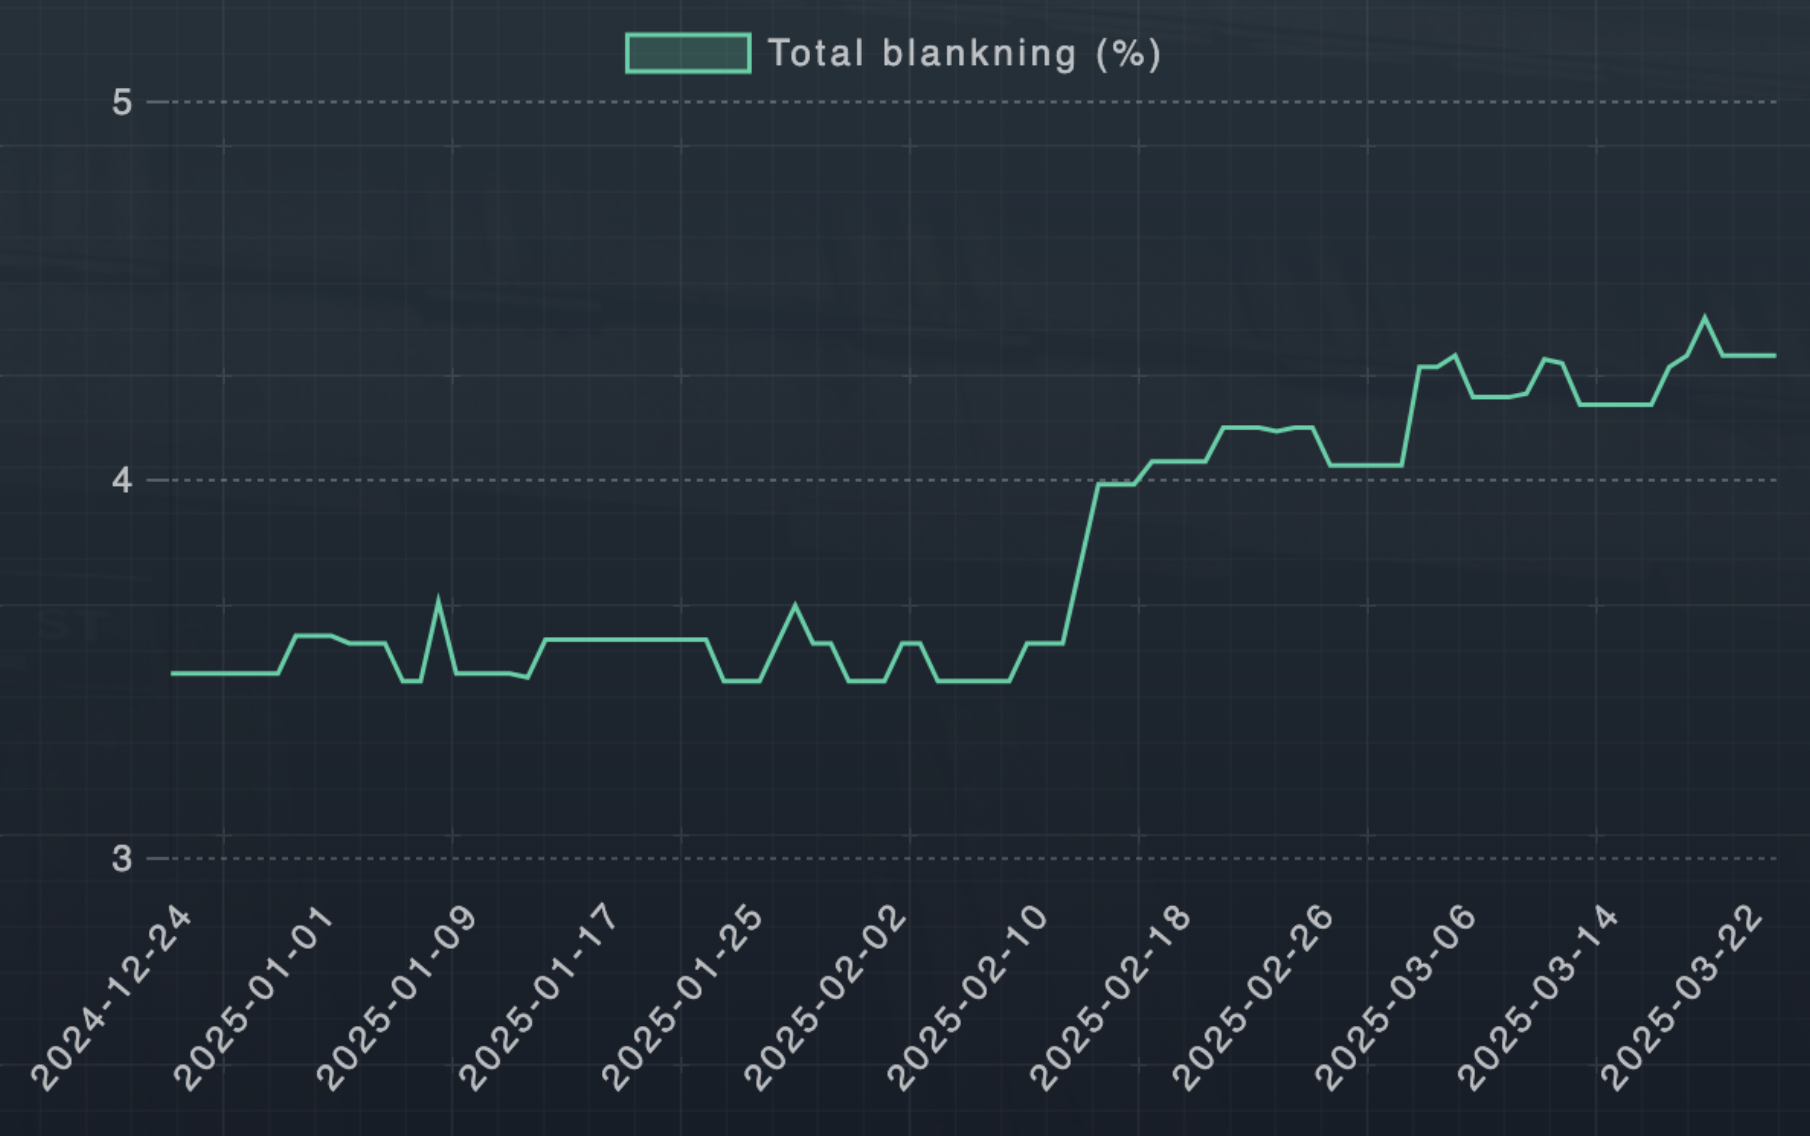
Task: Click the y-axis label 3
Action: coord(122,858)
